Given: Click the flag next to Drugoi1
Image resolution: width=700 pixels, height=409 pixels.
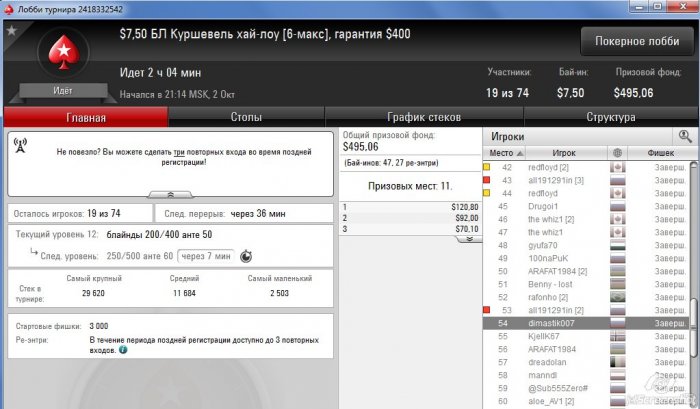Looking at the screenshot, I should tap(618, 206).
